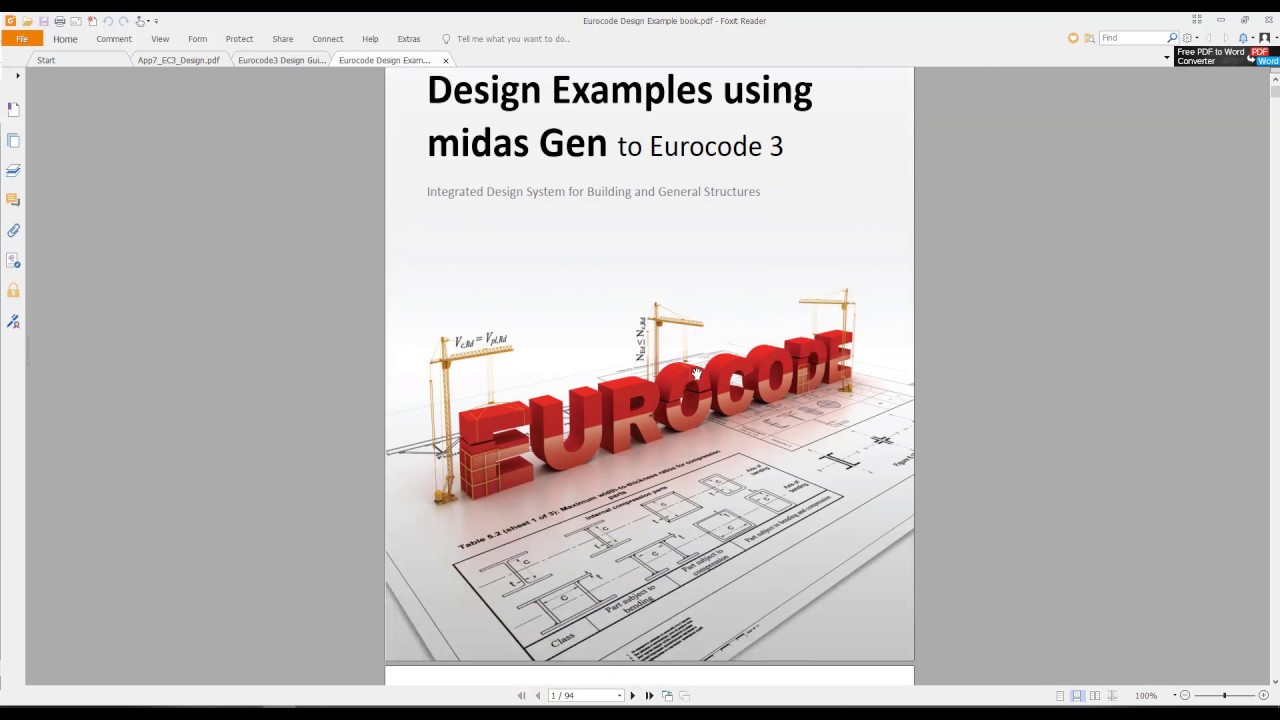Select the App7_EC3_Design.pdf document tab
The width and height of the screenshot is (1280, 720).
pos(179,60)
